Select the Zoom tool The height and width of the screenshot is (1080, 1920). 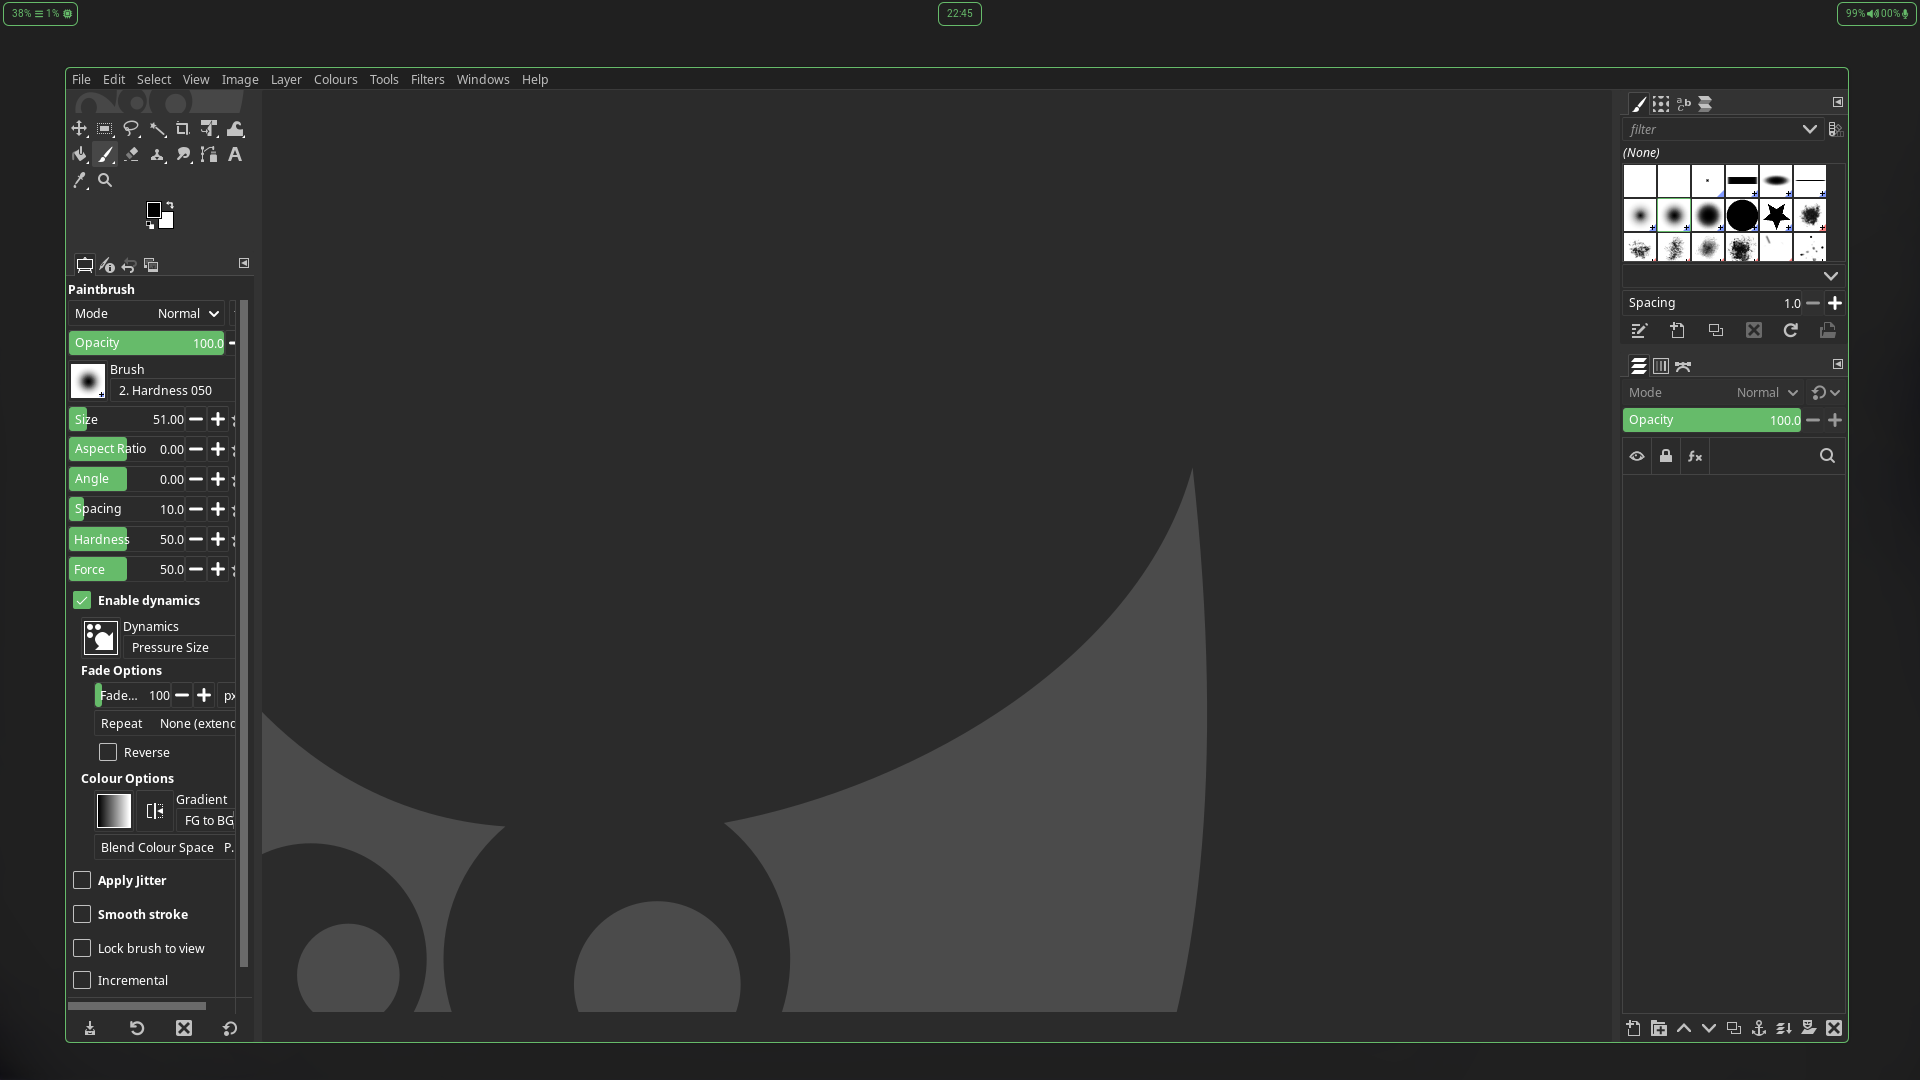coord(105,181)
